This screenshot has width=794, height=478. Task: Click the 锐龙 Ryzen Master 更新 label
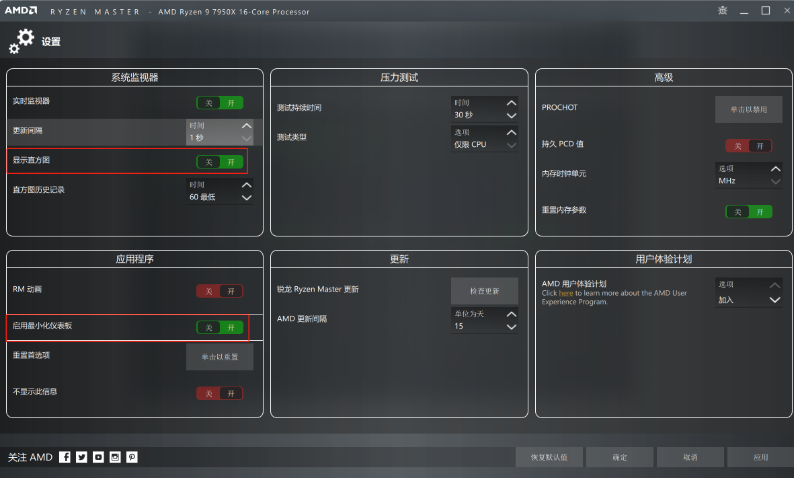pyautogui.click(x=317, y=289)
